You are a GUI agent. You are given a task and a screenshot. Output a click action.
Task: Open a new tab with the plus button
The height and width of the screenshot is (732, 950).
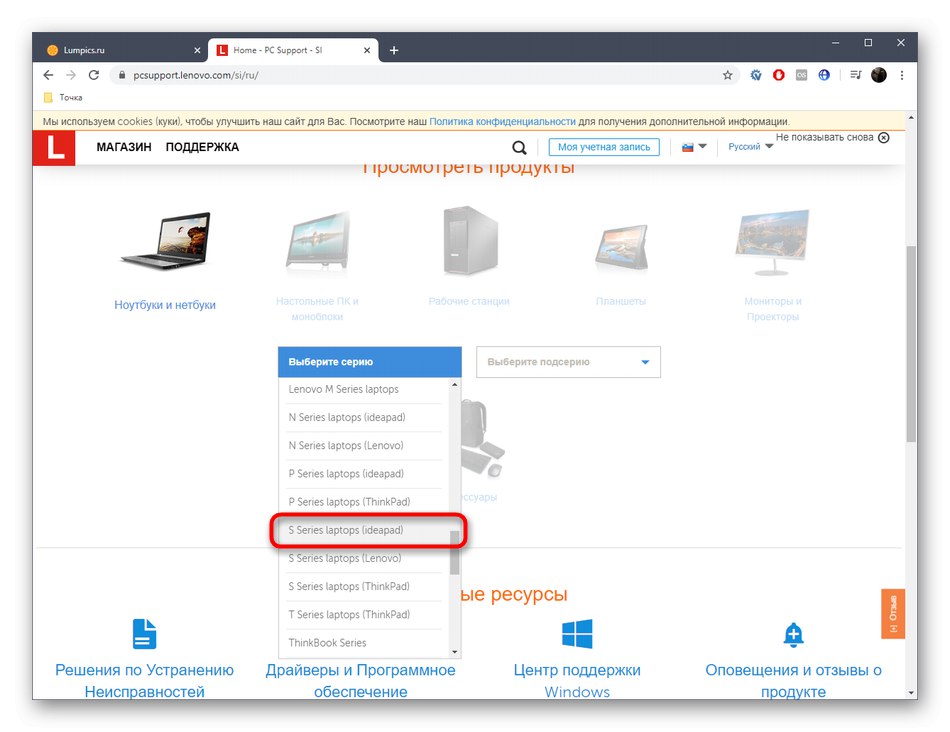tap(394, 50)
